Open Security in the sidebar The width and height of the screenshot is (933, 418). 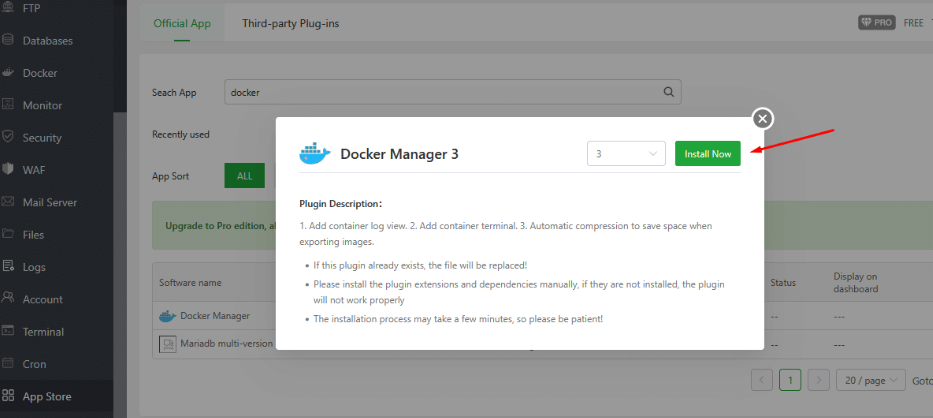(42, 138)
